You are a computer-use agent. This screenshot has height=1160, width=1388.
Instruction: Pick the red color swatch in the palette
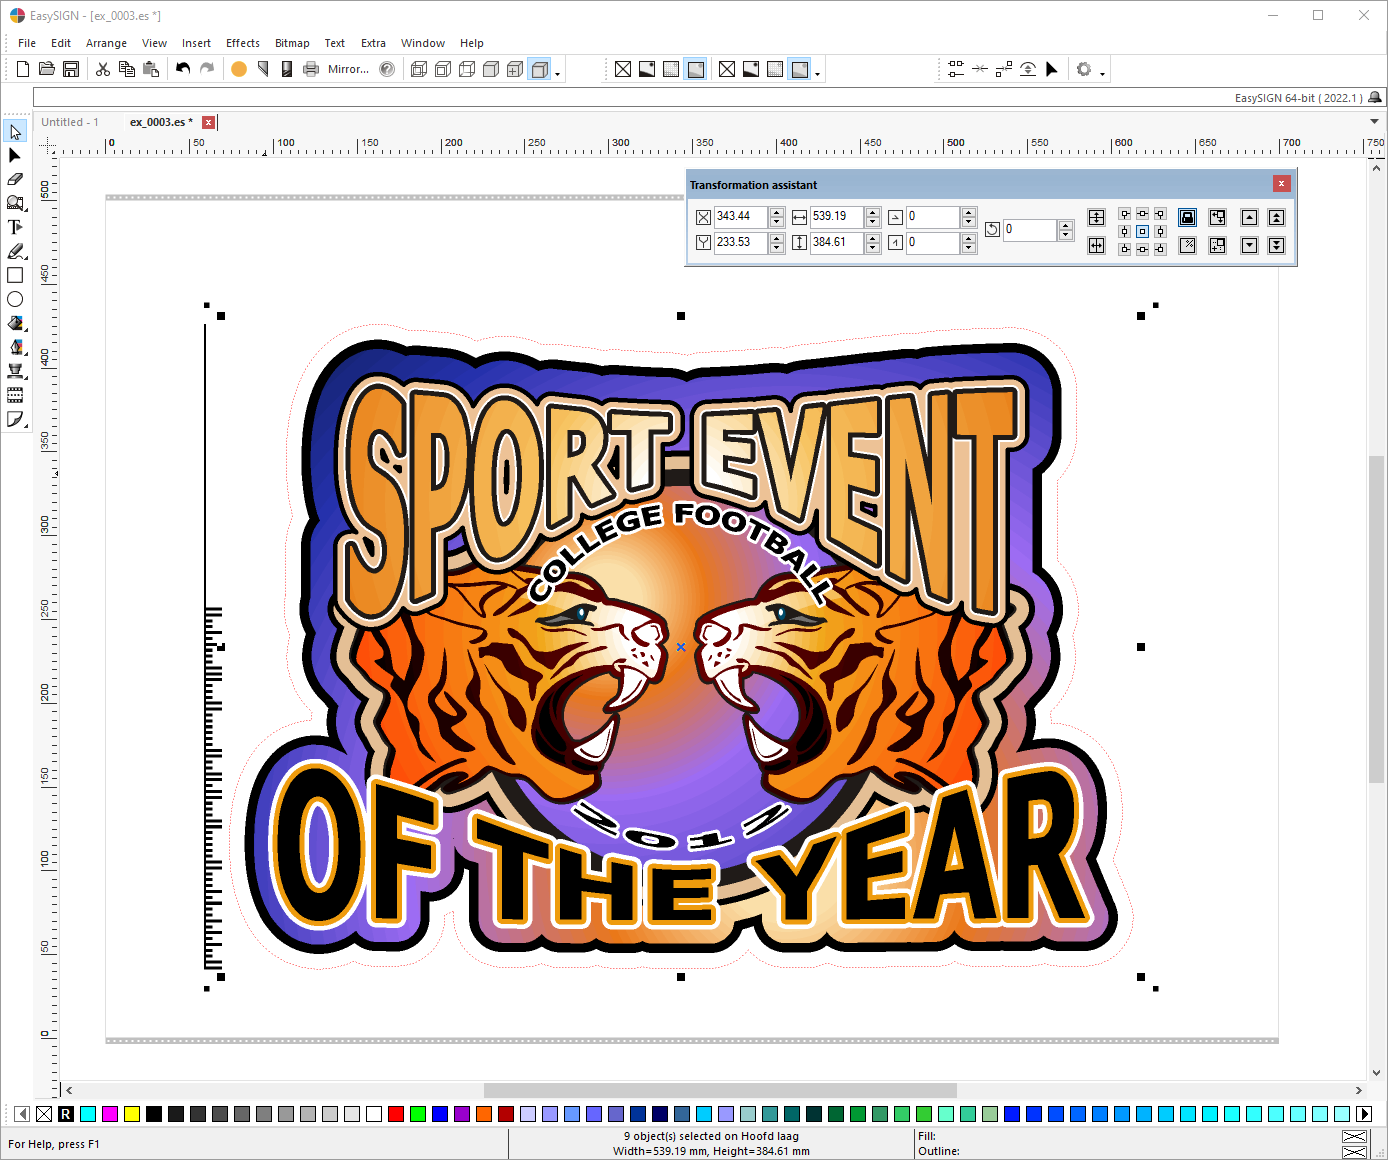pyautogui.click(x=396, y=1114)
